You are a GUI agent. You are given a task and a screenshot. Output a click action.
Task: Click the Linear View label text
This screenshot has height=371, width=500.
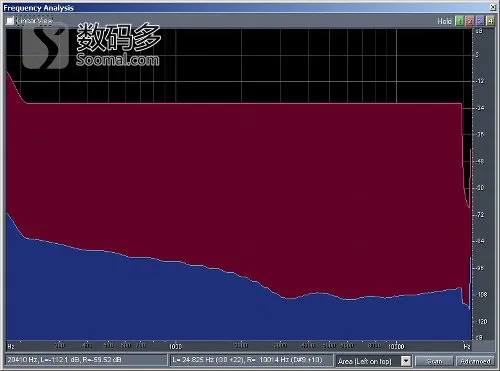[34, 21]
